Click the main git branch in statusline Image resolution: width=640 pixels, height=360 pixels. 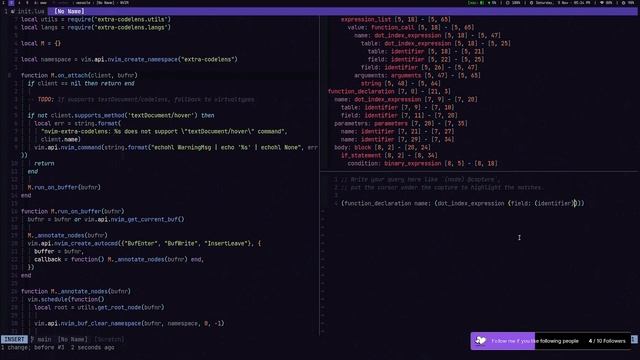pos(41,339)
